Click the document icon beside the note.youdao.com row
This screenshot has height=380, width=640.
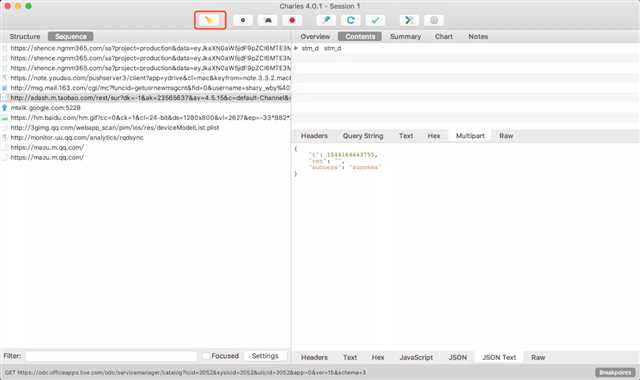point(4,78)
